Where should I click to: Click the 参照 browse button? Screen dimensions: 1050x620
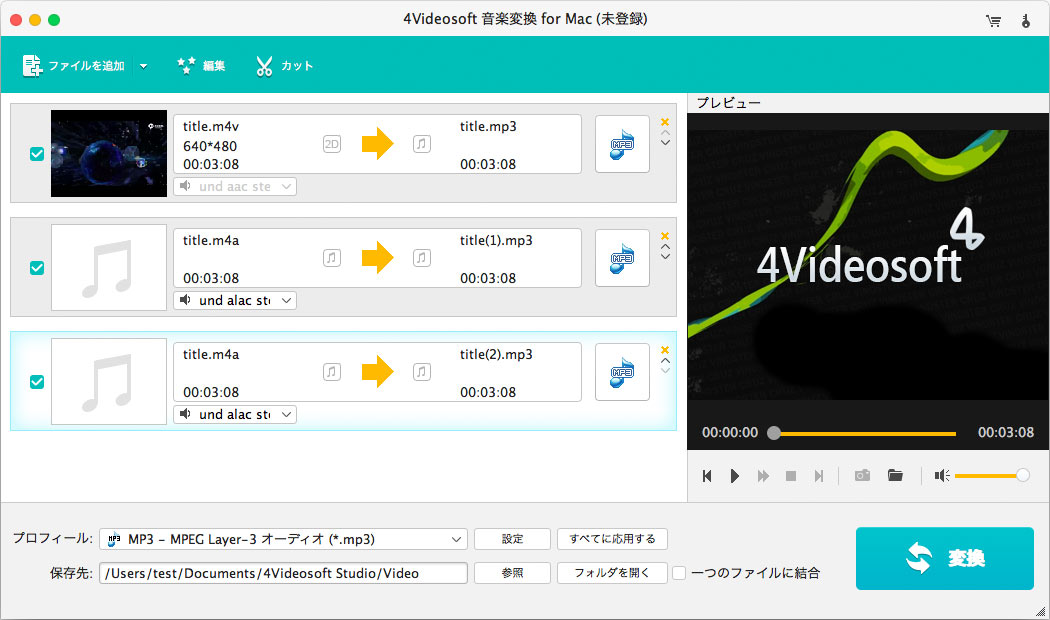click(512, 573)
